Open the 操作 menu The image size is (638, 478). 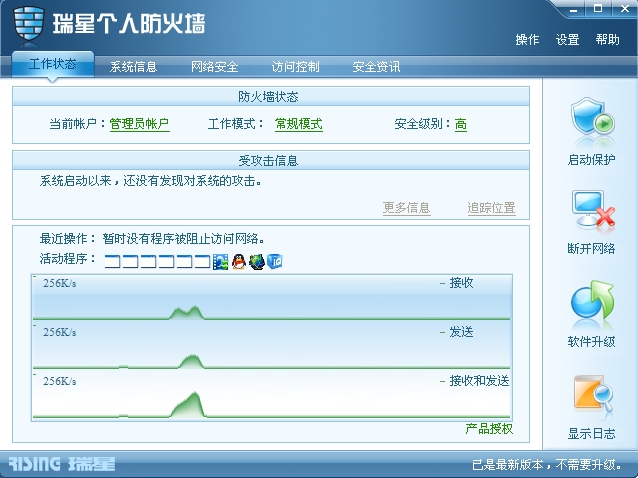[x=527, y=40]
